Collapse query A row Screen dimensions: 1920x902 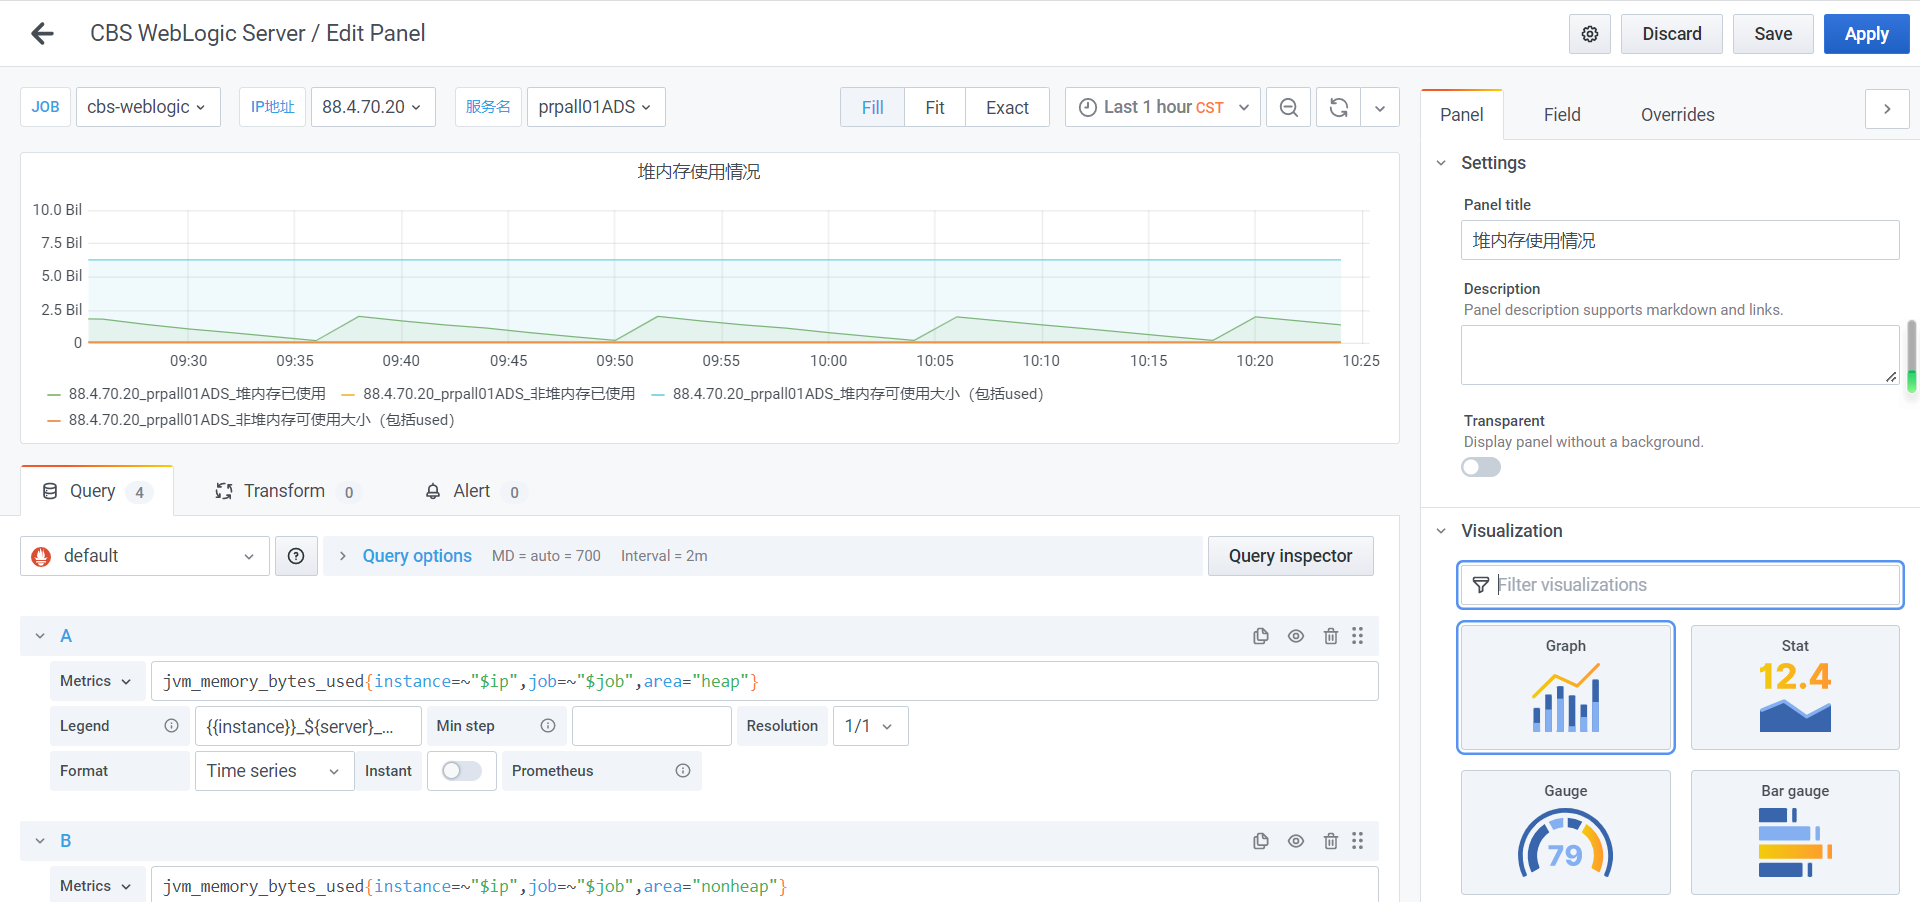point(40,636)
